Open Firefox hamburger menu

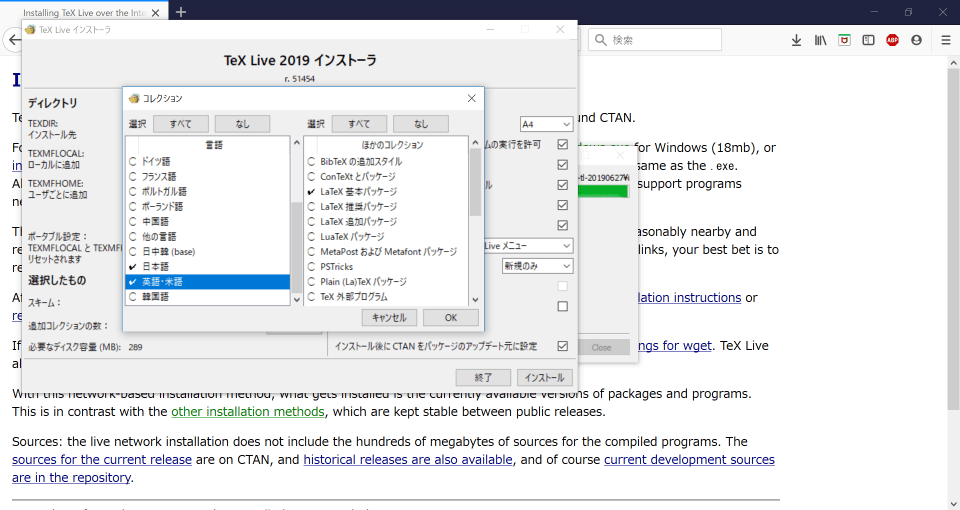coord(945,40)
